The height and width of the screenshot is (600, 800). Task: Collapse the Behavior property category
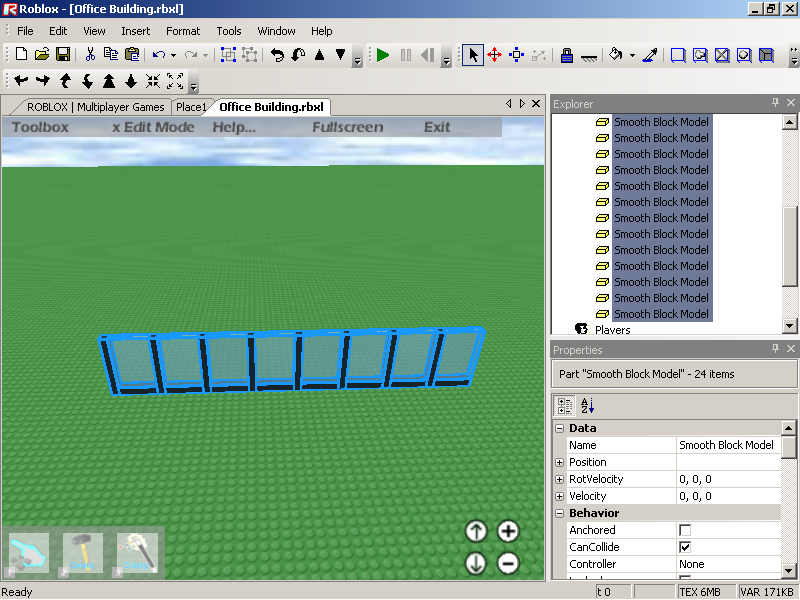click(560, 513)
